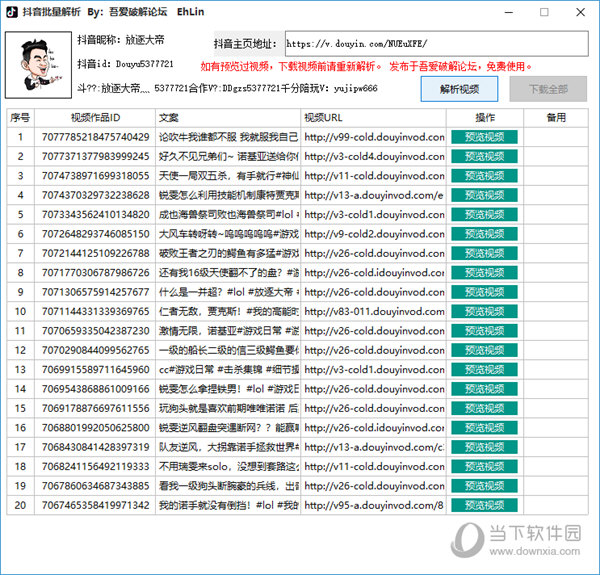Click URL http://v13-a.douyinvod in row 4
Screen dimensions: 600x575
click(x=373, y=195)
